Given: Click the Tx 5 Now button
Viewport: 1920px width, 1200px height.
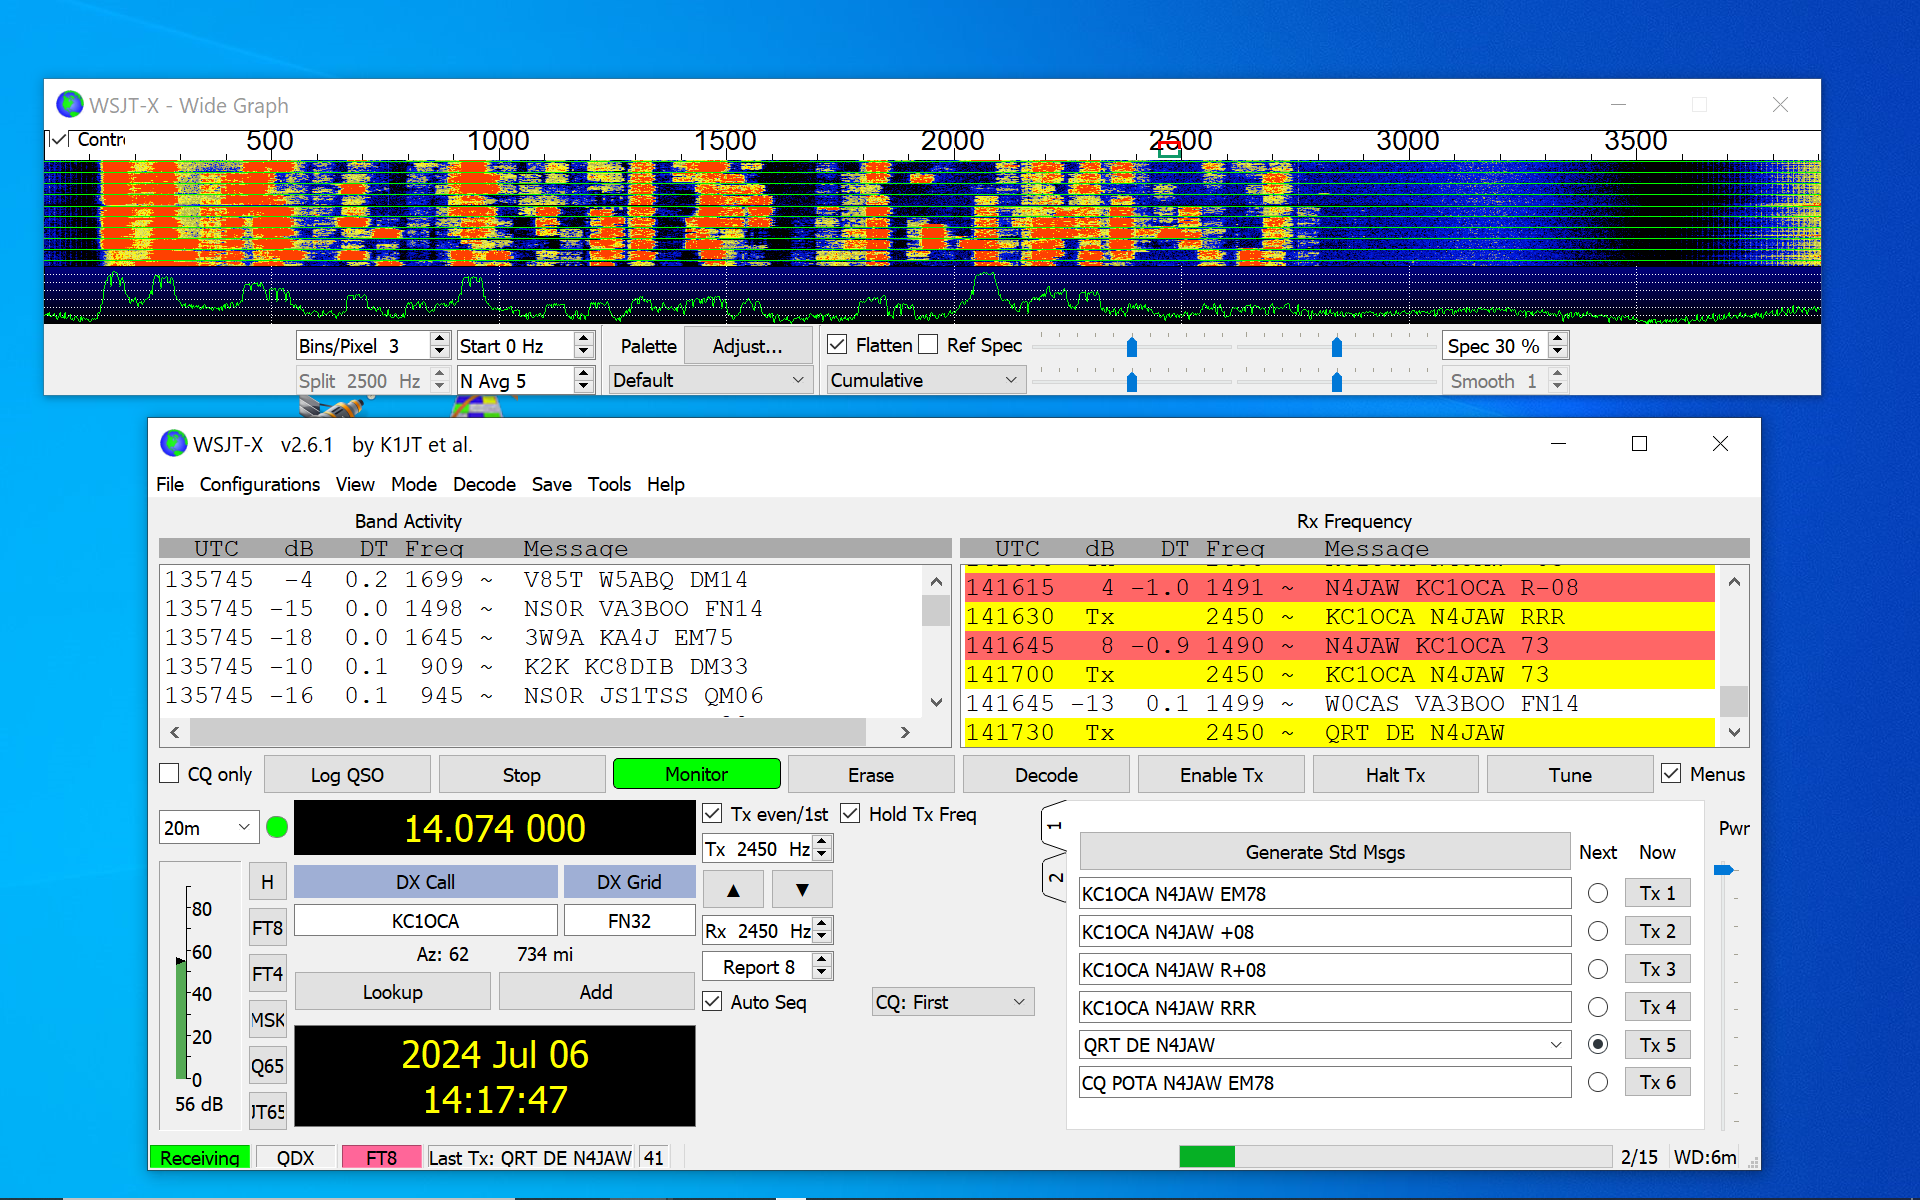Looking at the screenshot, I should tap(1657, 1045).
